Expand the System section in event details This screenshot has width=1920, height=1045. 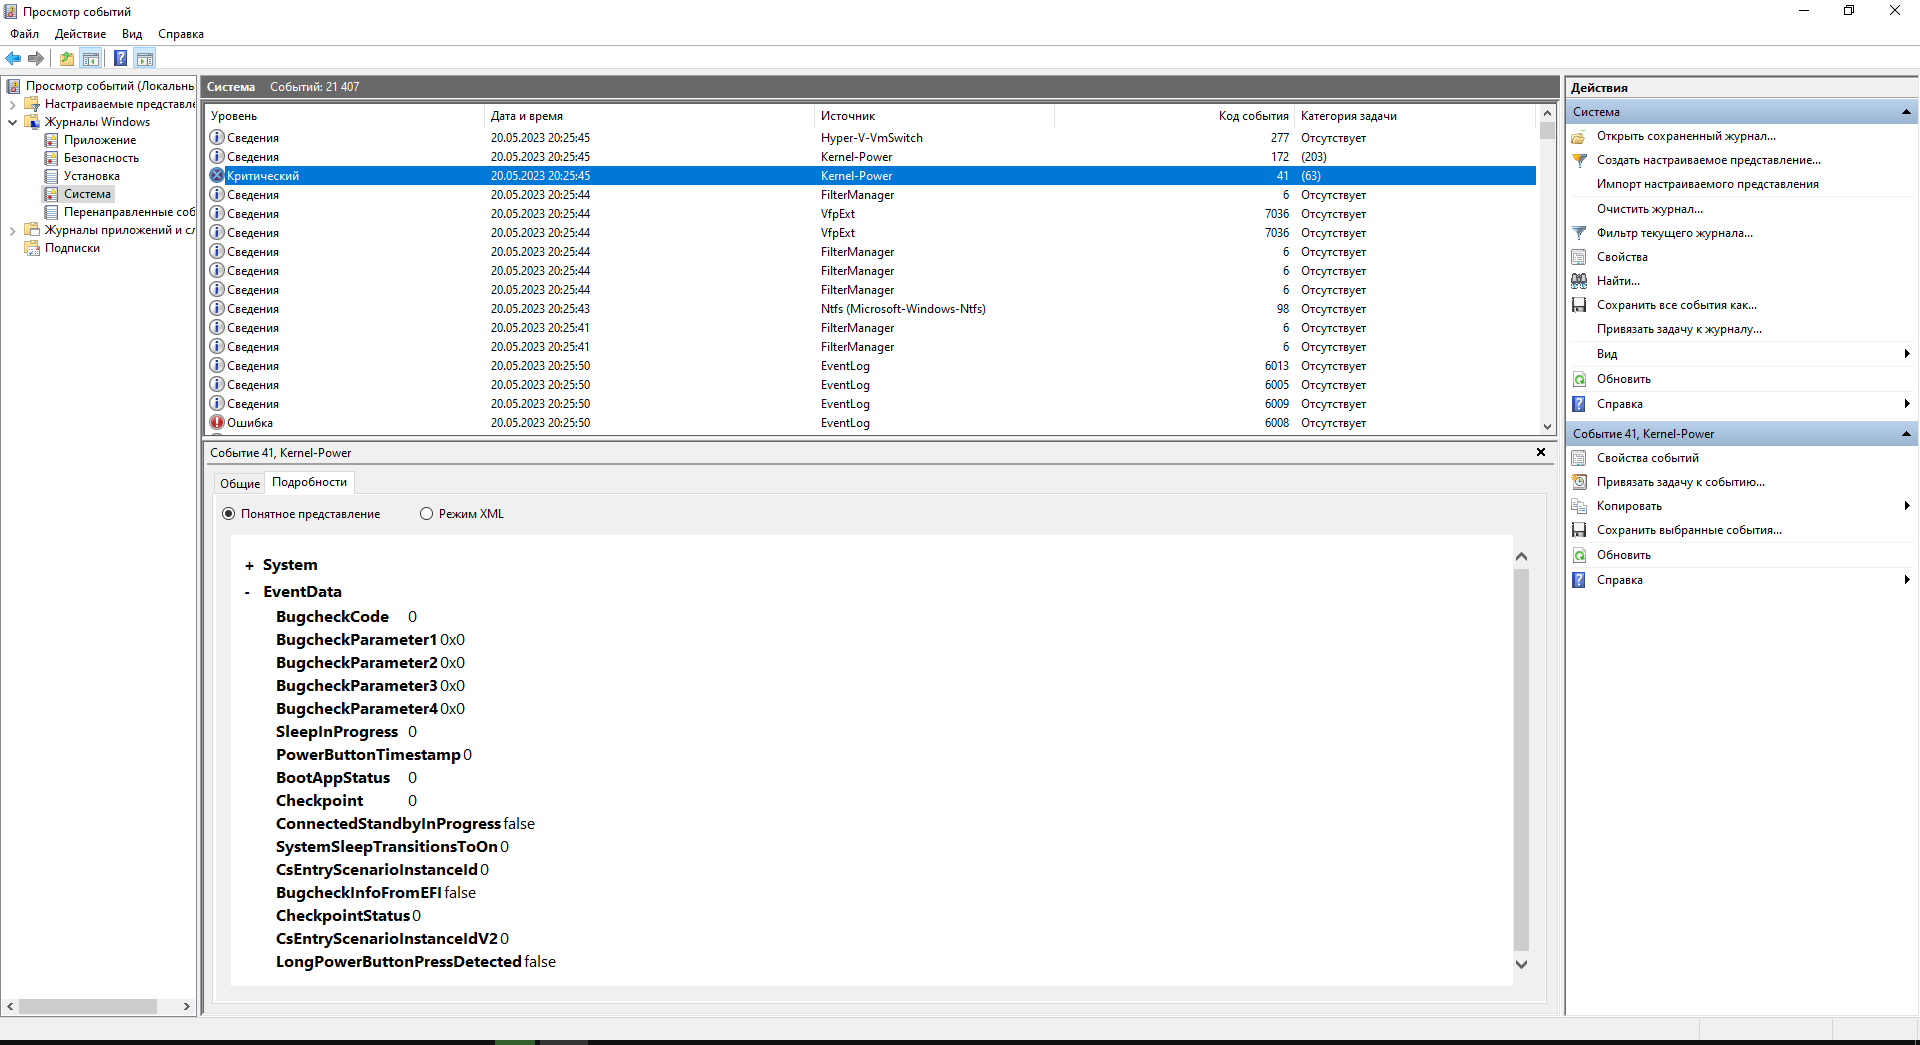[x=249, y=566]
